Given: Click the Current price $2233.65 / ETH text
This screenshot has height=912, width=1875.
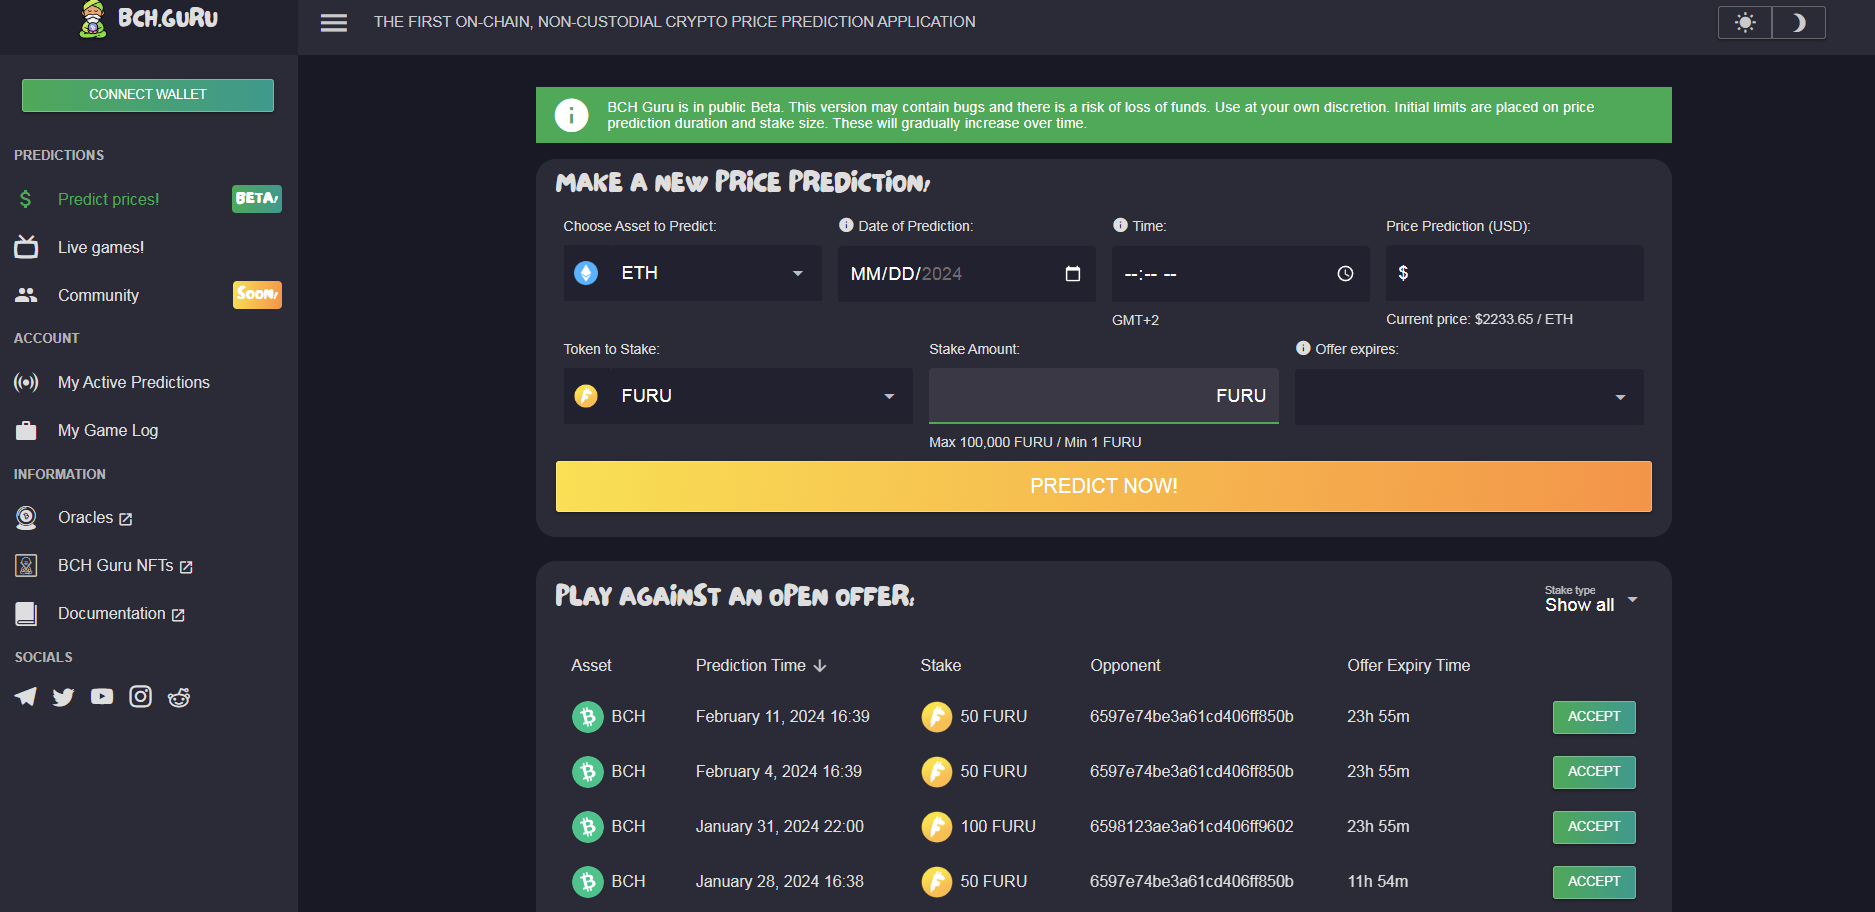Looking at the screenshot, I should [1479, 319].
